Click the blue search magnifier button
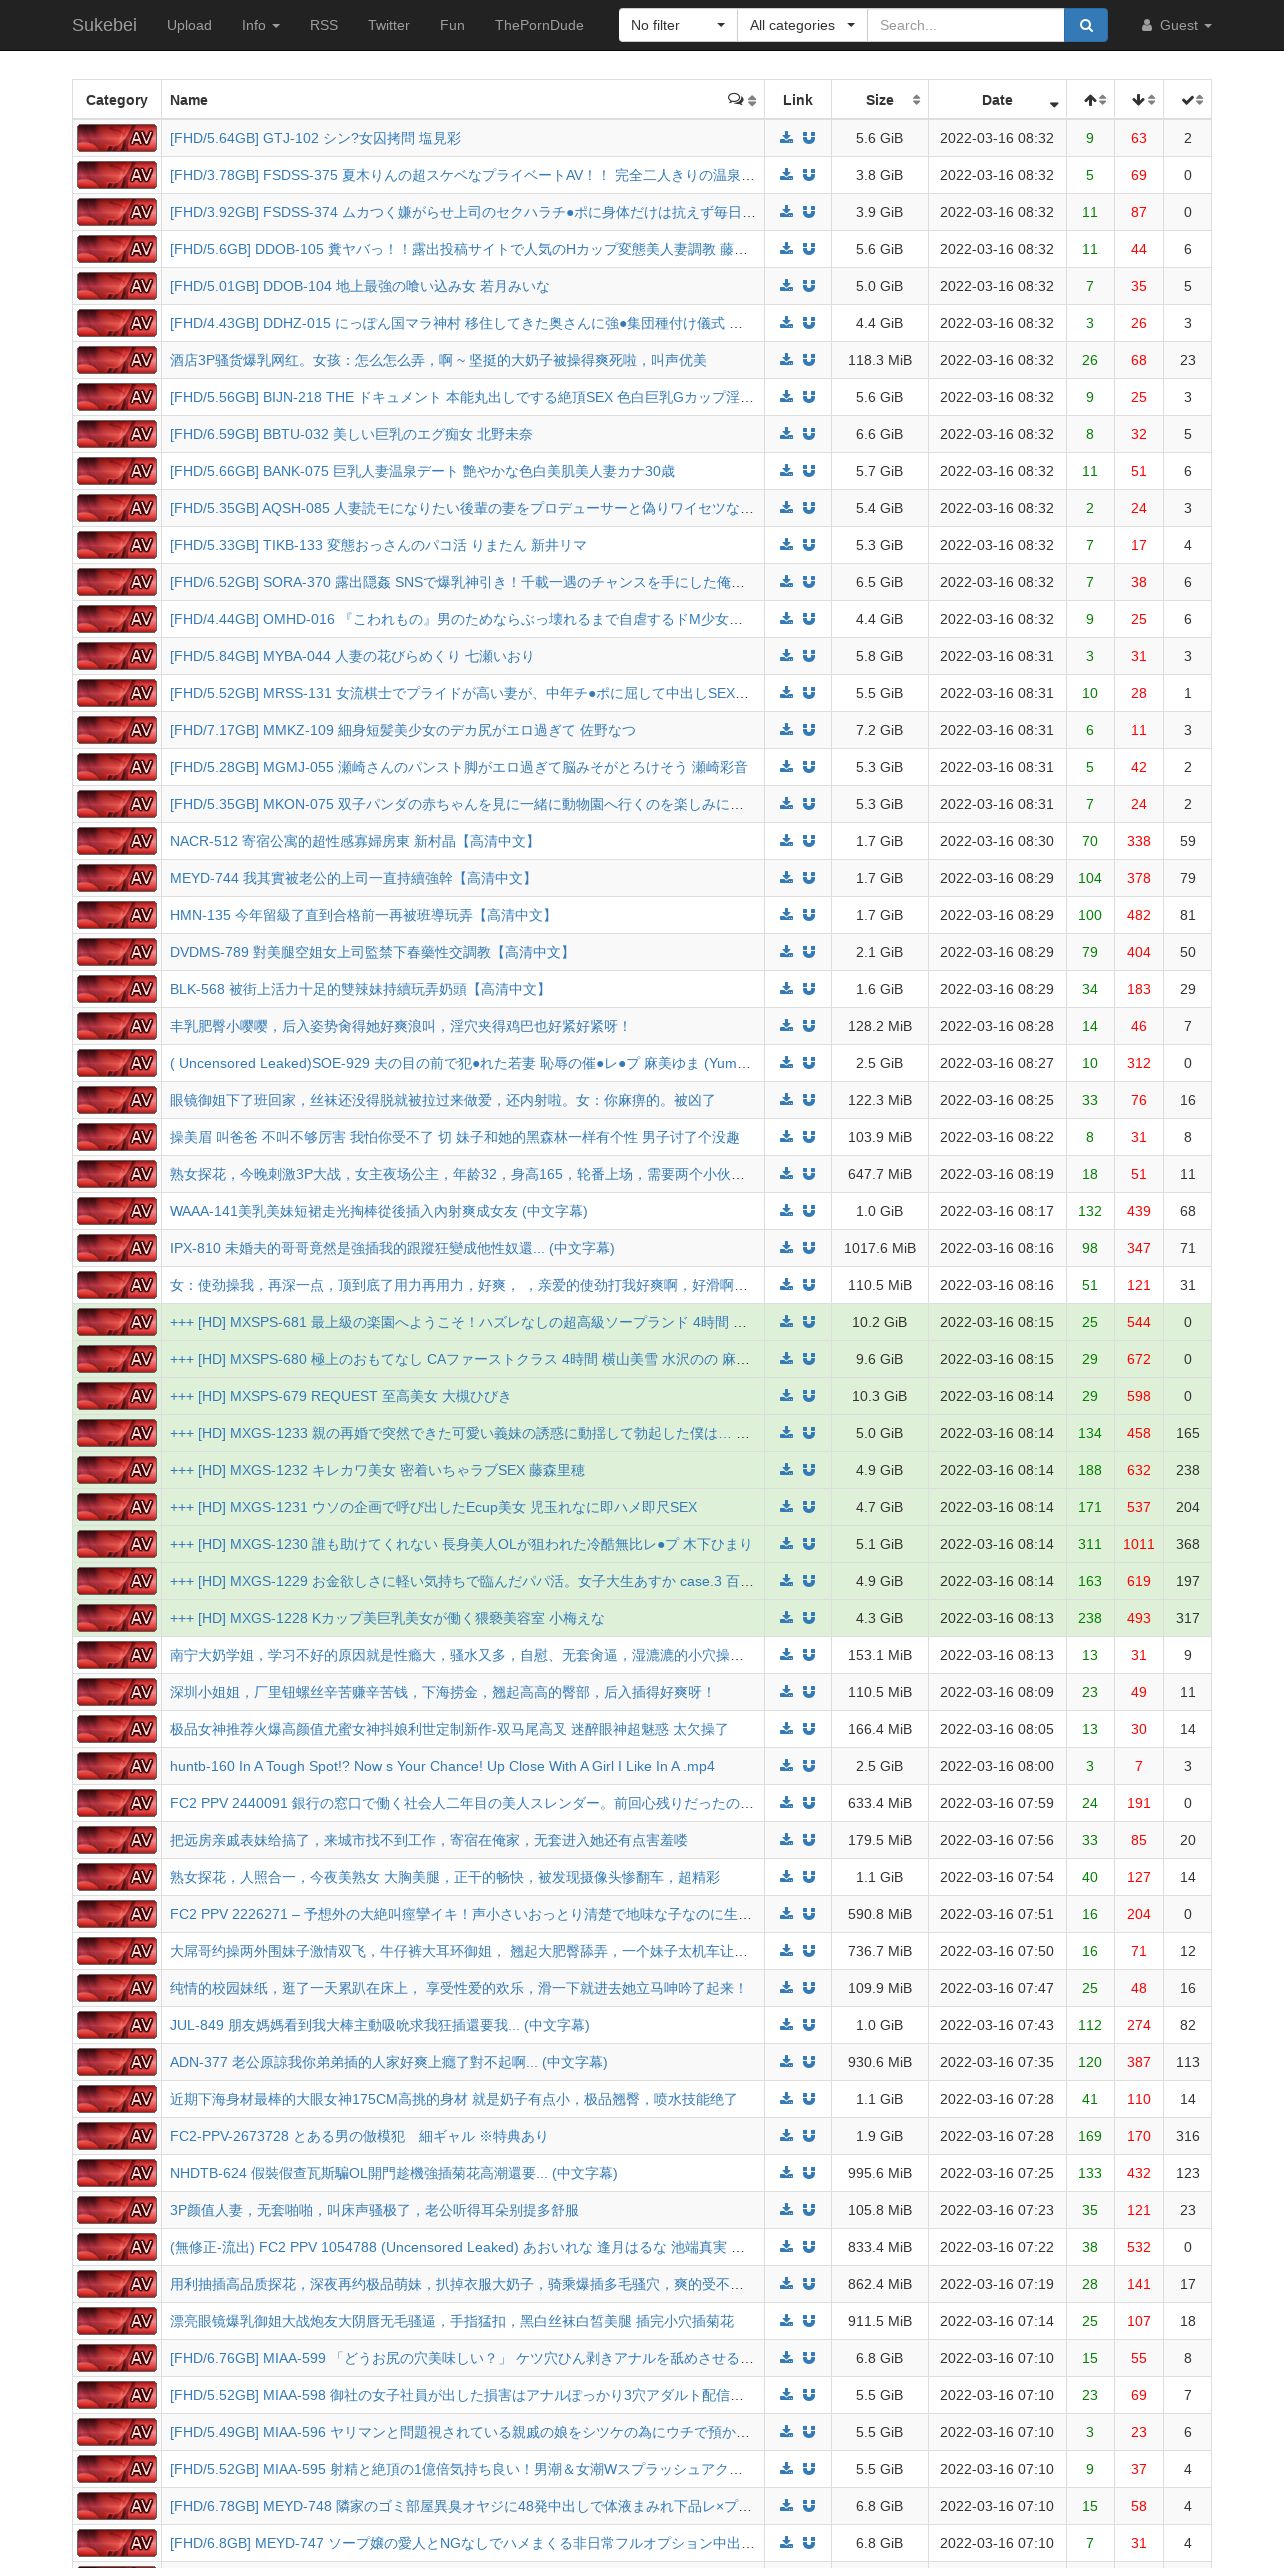The image size is (1284, 2568). coord(1086,25)
